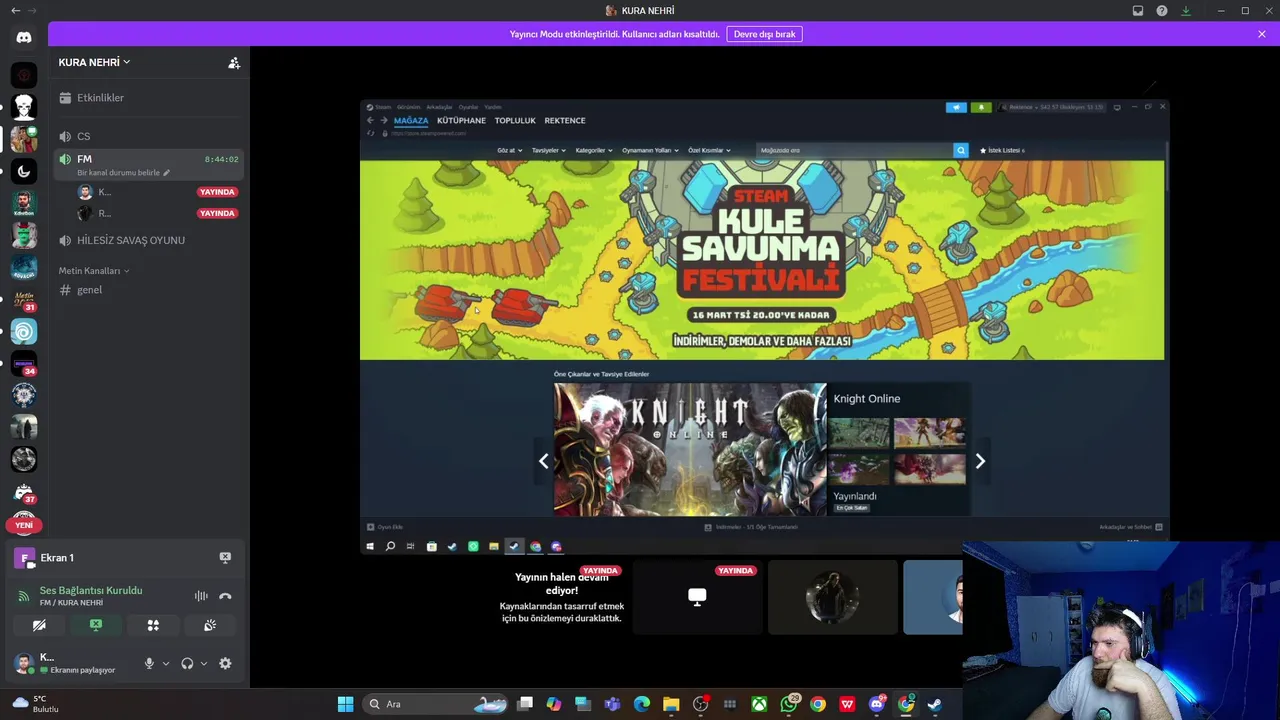The height and width of the screenshot is (720, 1280).
Task: Open the Windows Start menu
Action: coord(345,704)
